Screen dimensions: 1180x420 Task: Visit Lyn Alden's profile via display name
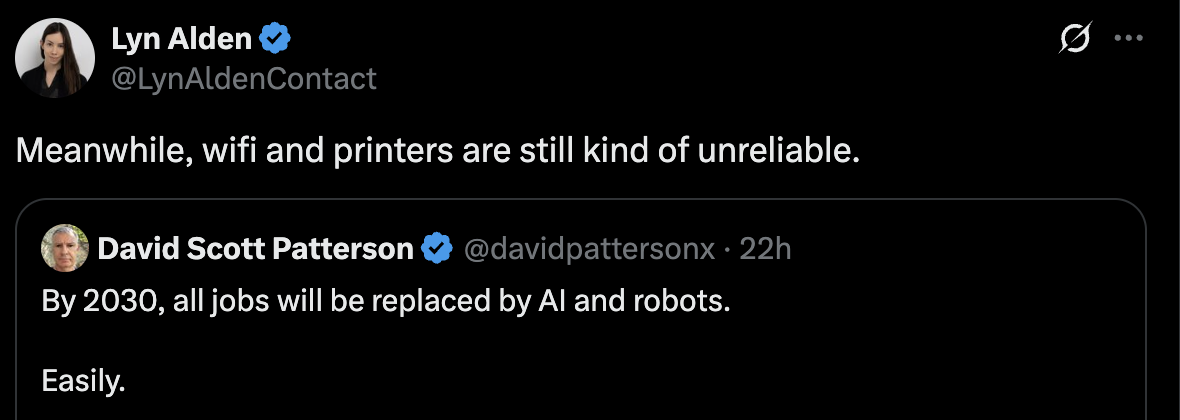pyautogui.click(x=181, y=39)
